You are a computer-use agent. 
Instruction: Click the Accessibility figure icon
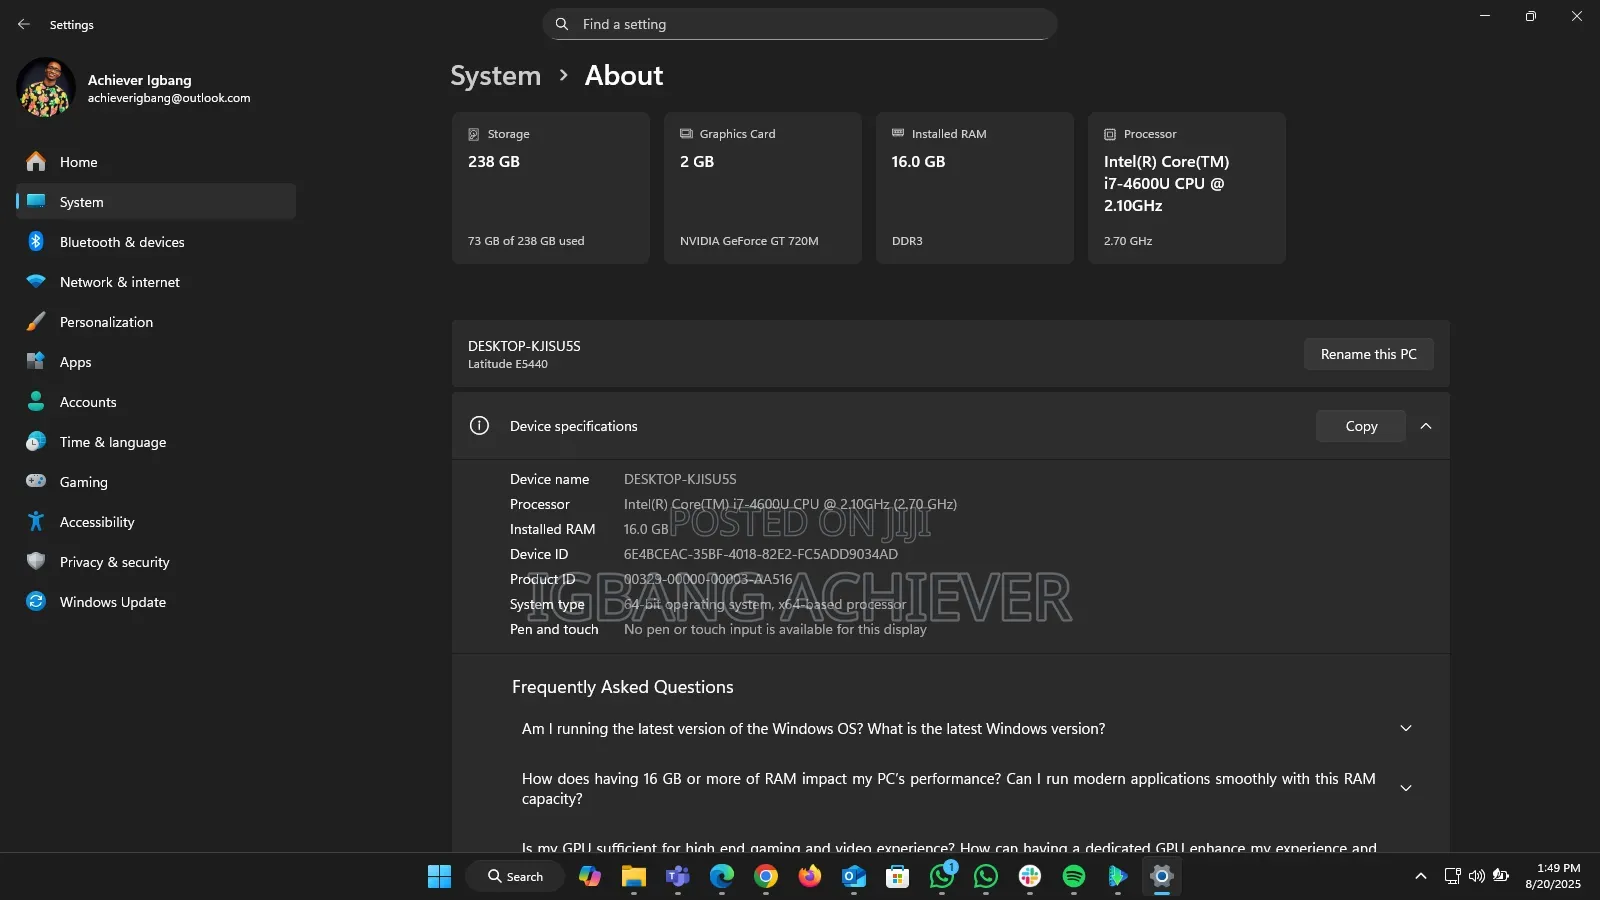coord(36,521)
